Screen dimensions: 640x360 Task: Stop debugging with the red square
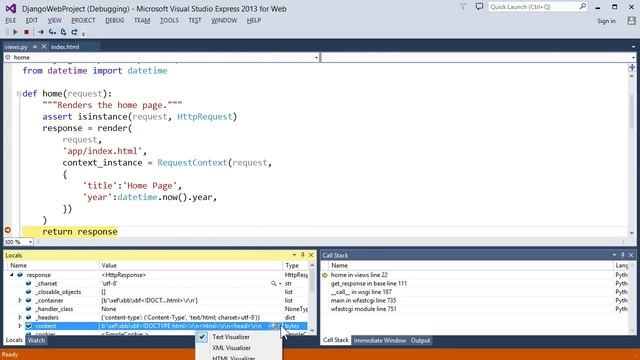point(27,32)
